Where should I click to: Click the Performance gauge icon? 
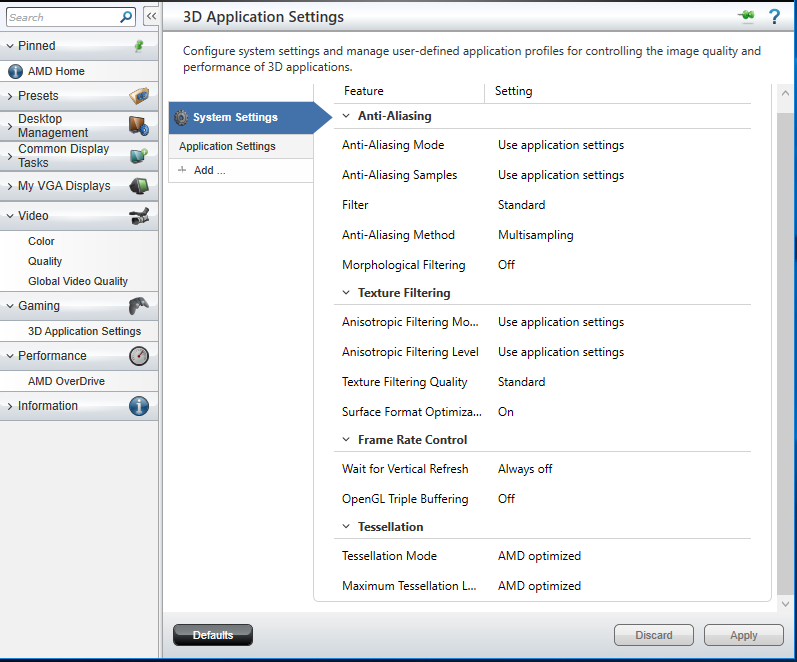point(139,356)
